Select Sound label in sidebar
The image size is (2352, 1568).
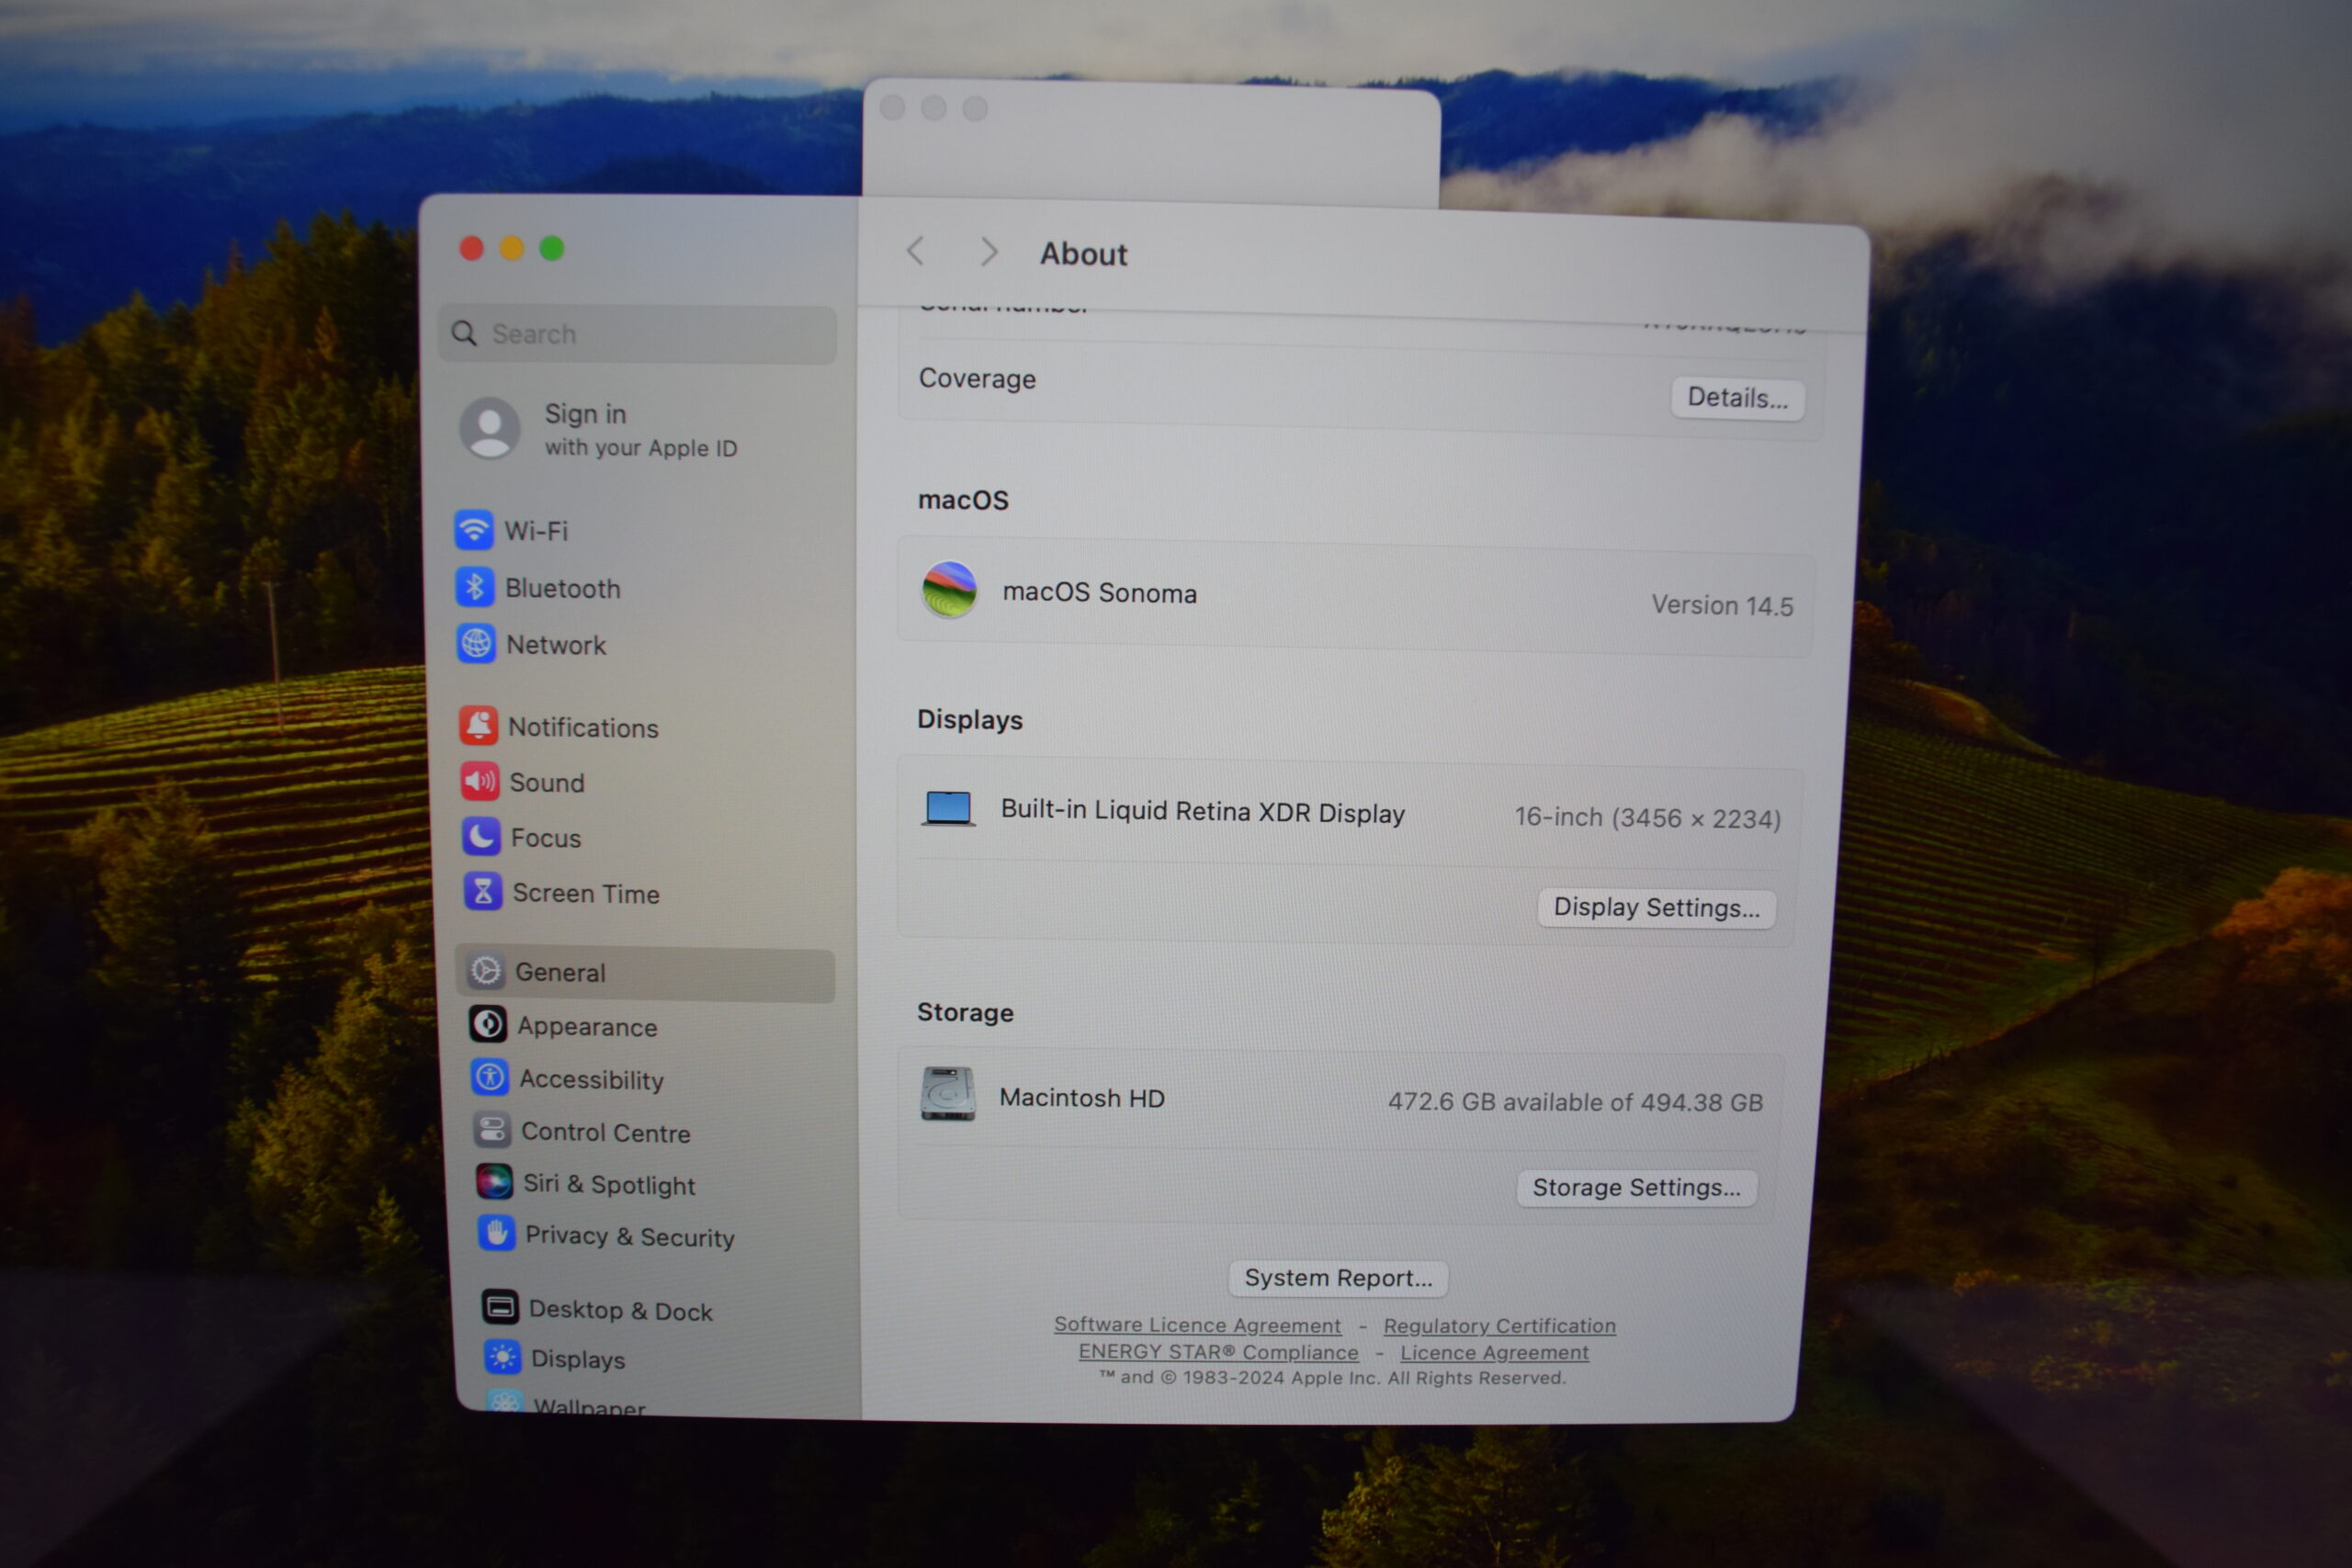547,783
